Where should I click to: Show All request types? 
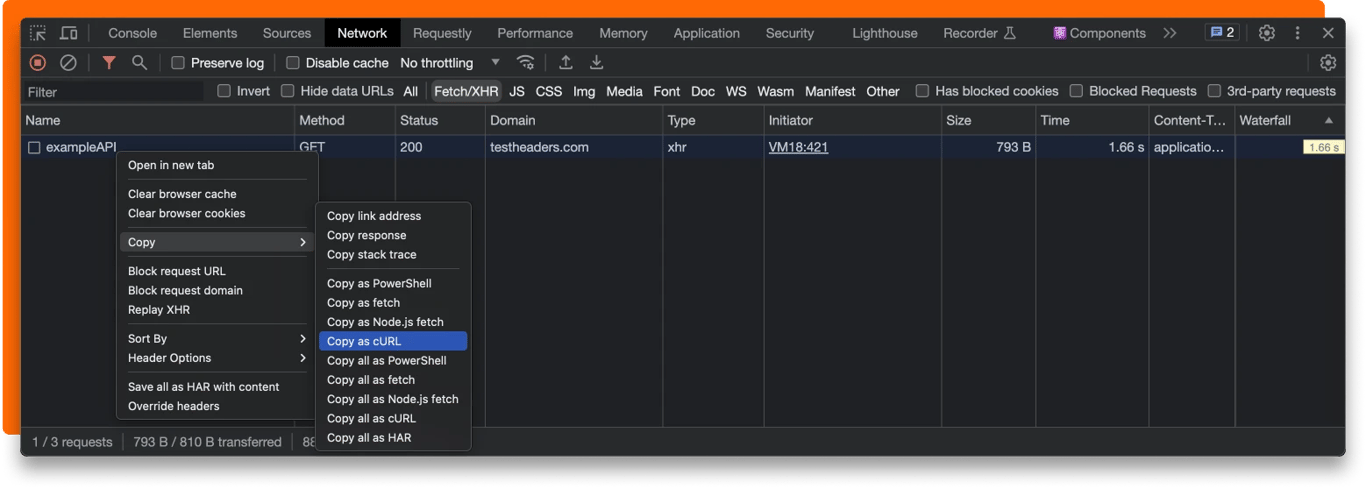click(x=411, y=91)
